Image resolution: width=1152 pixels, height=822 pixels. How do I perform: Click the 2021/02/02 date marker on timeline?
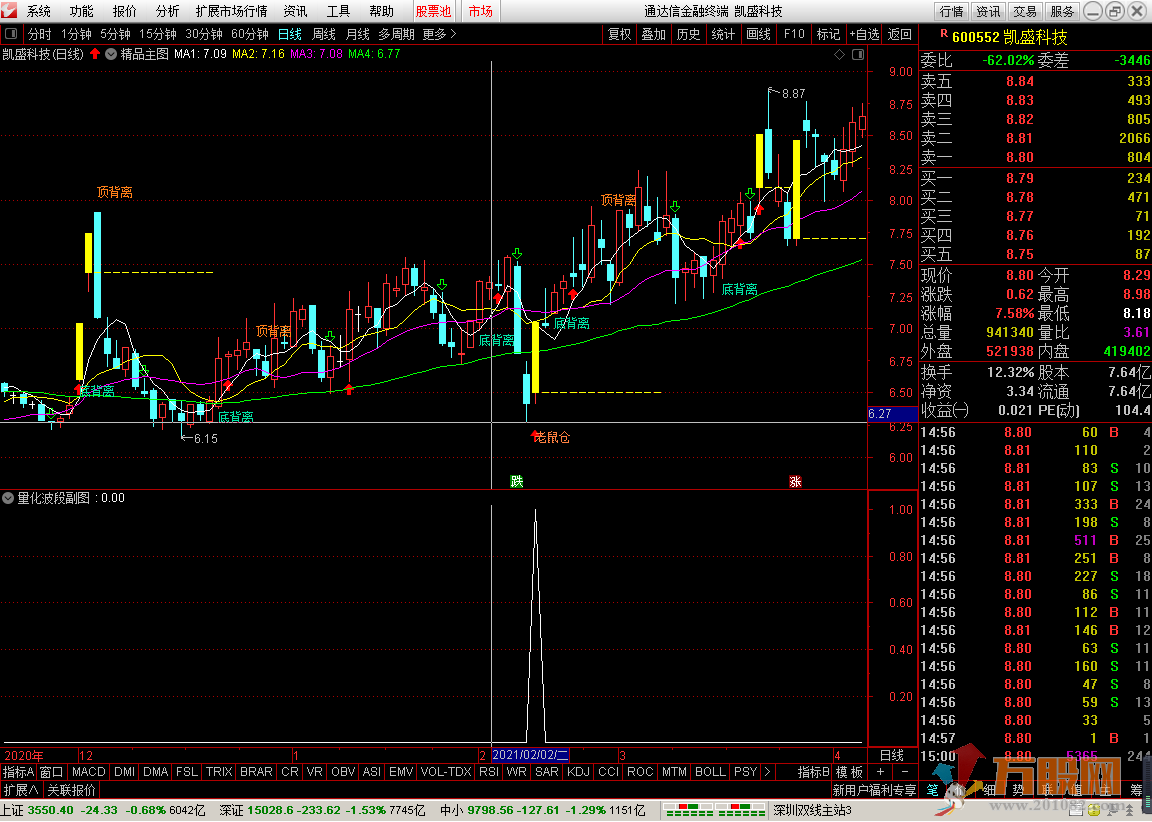530,755
